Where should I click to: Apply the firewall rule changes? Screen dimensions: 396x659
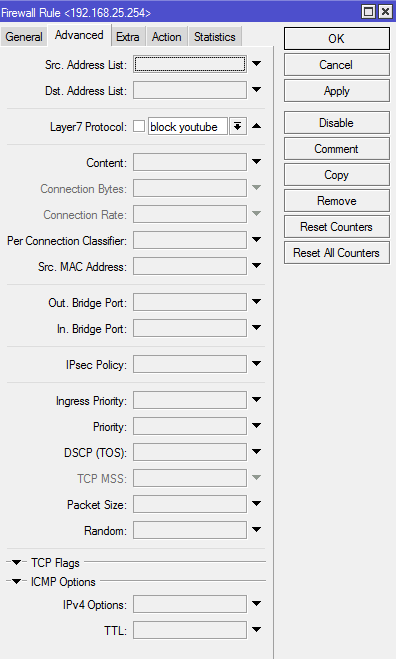(x=336, y=91)
